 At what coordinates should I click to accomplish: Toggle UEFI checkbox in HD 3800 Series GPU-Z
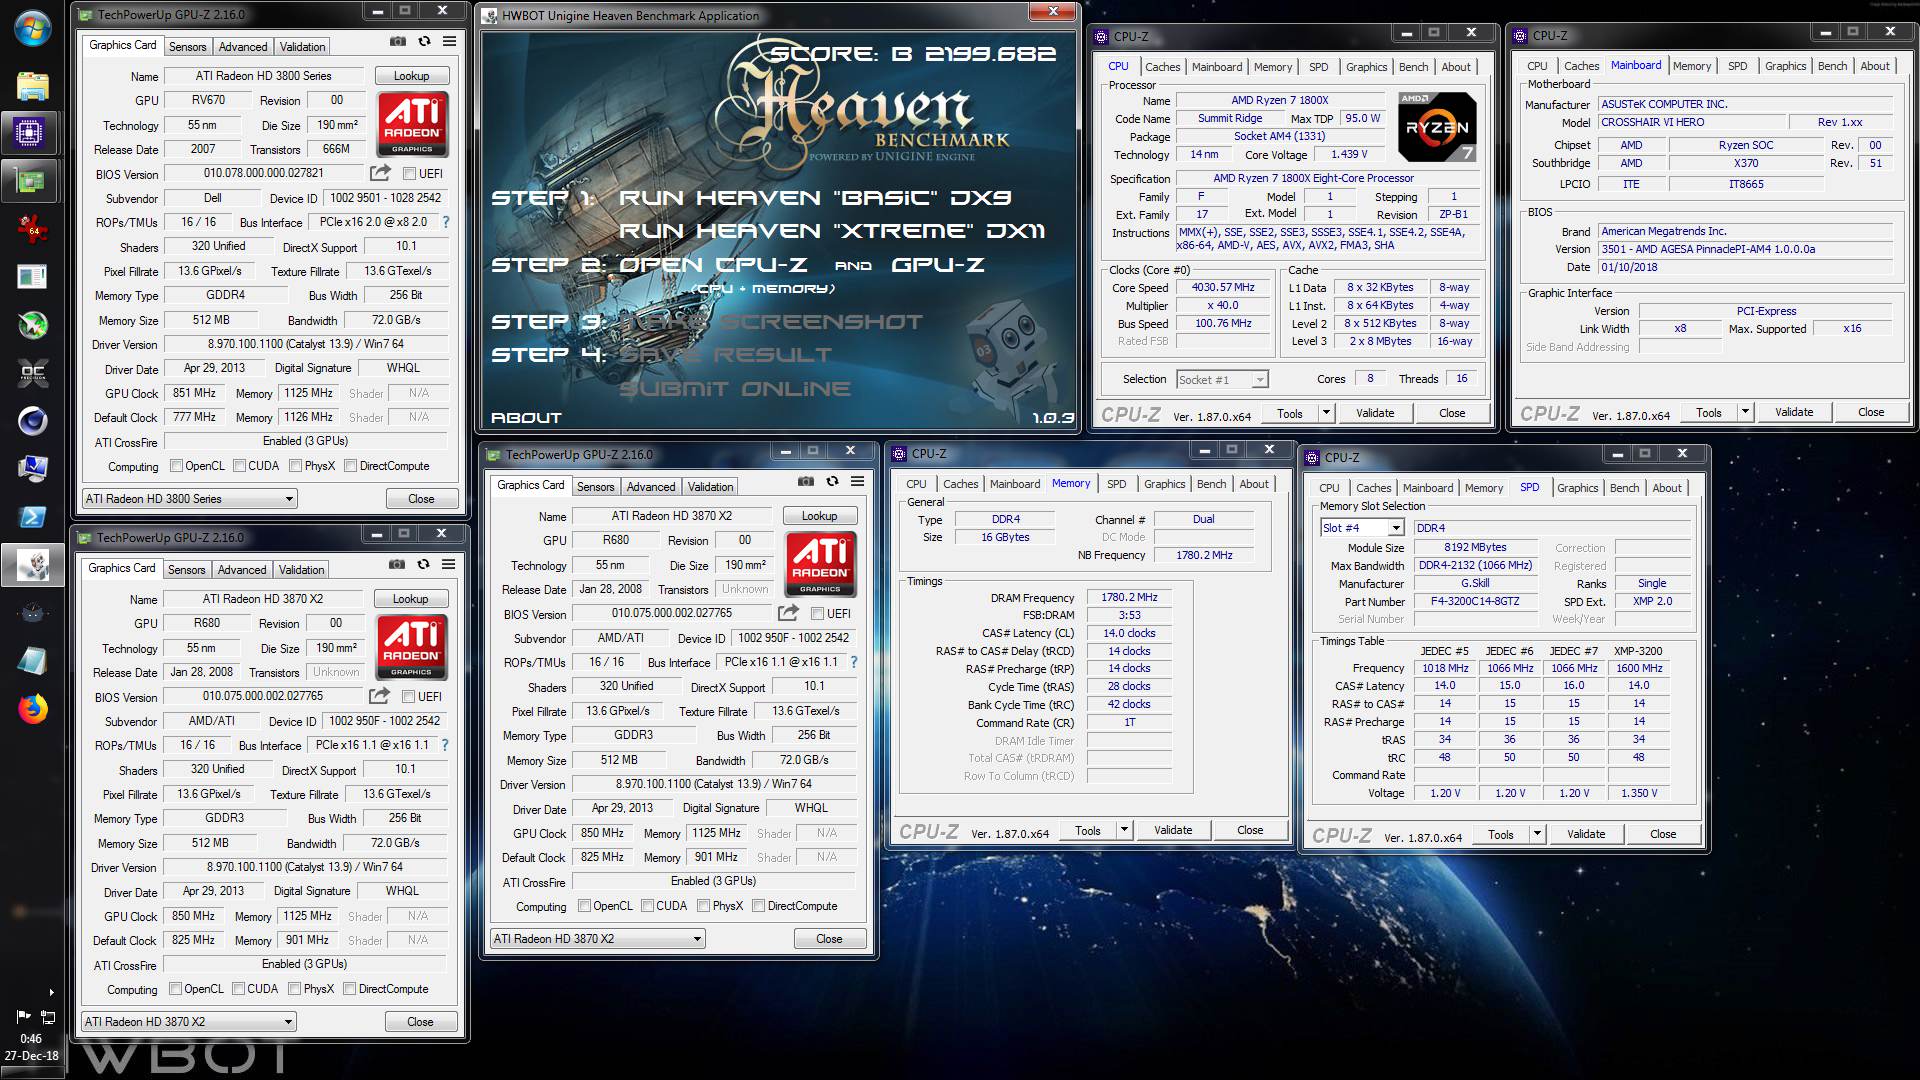click(x=409, y=174)
